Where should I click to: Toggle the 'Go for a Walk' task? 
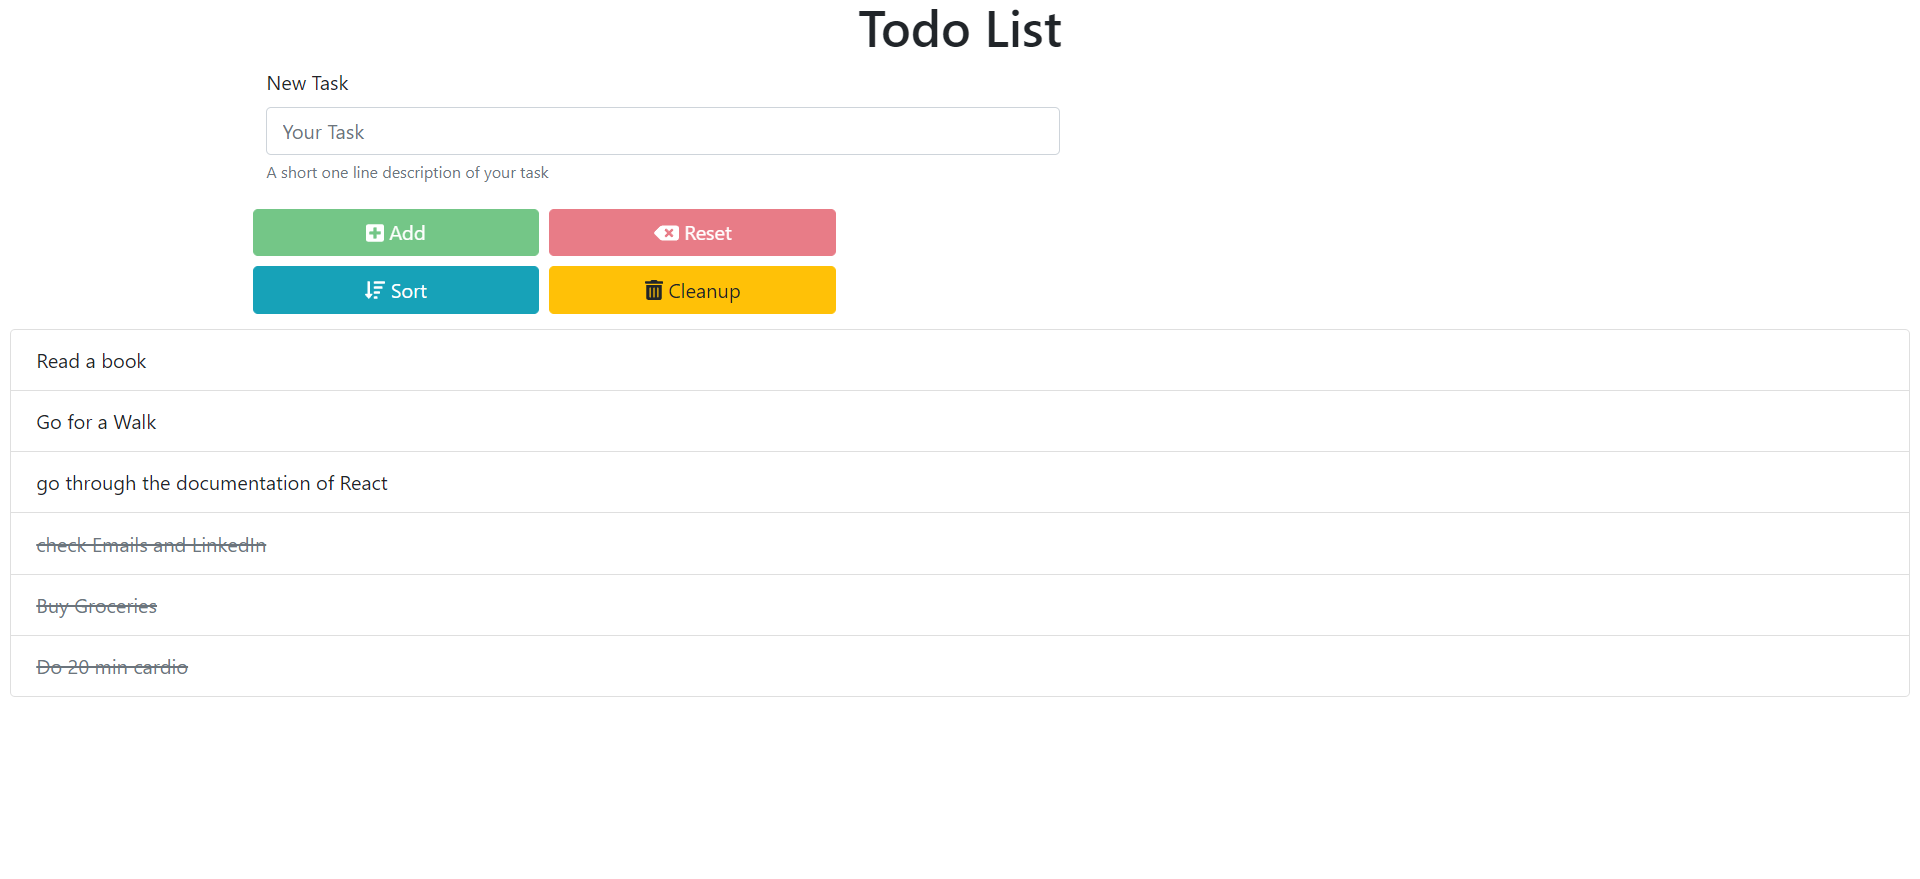[960, 421]
